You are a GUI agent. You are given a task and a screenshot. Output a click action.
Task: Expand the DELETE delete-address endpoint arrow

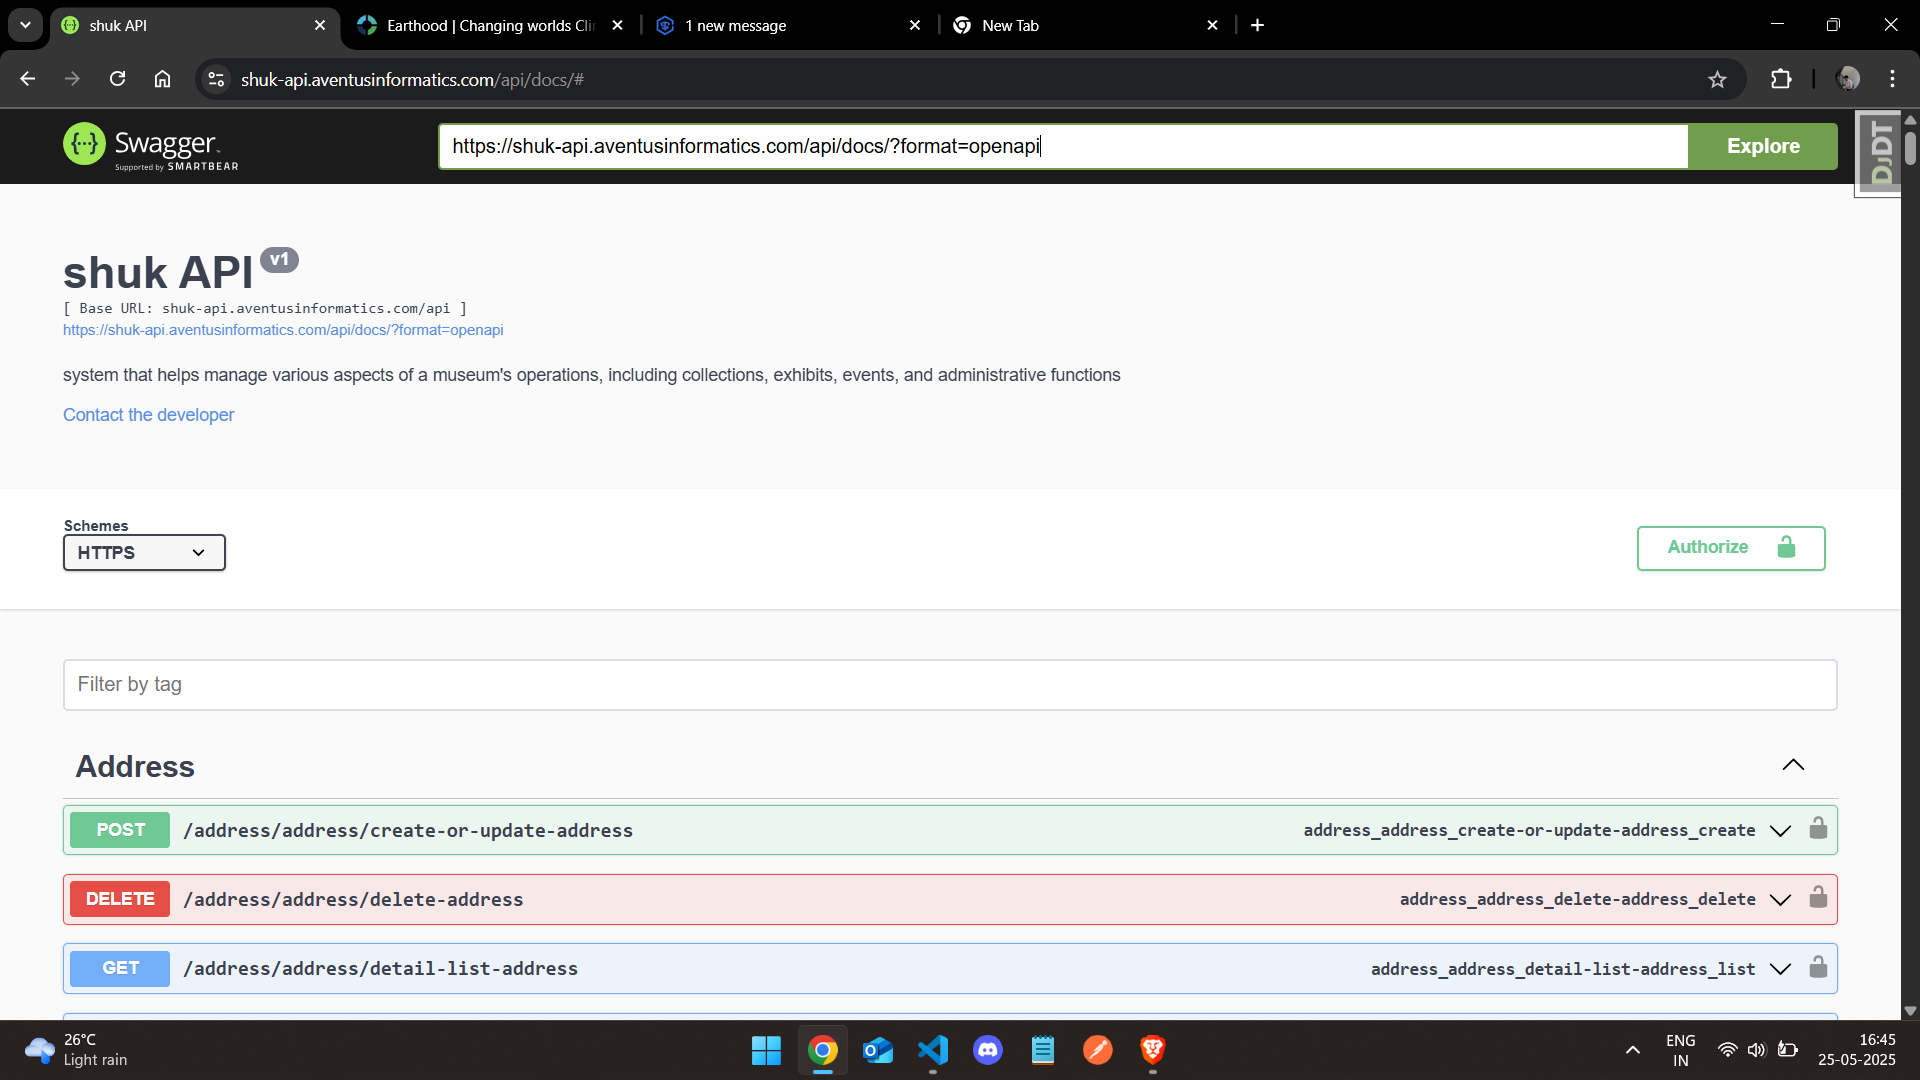tap(1780, 900)
